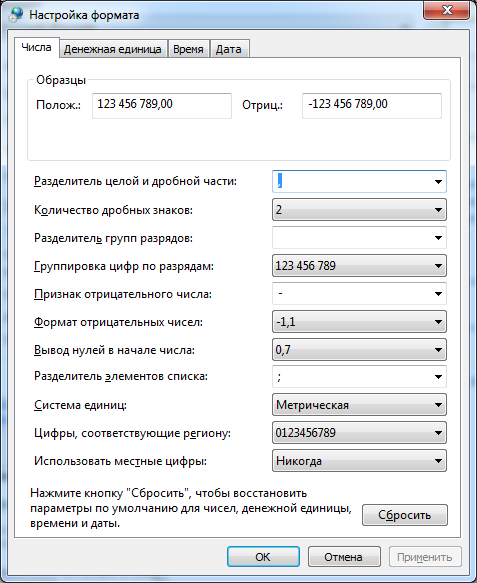Viewport: 477px width, 583px height.
Task: Expand Признак отрицательного числа combo box
Action: point(360,294)
